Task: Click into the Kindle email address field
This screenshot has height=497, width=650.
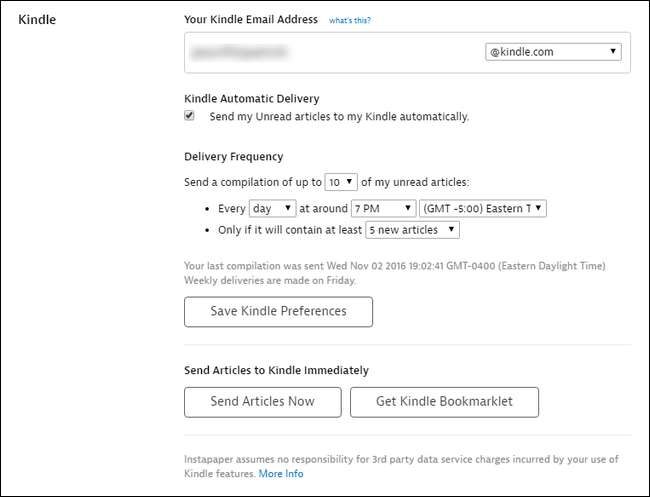Action: pos(330,52)
